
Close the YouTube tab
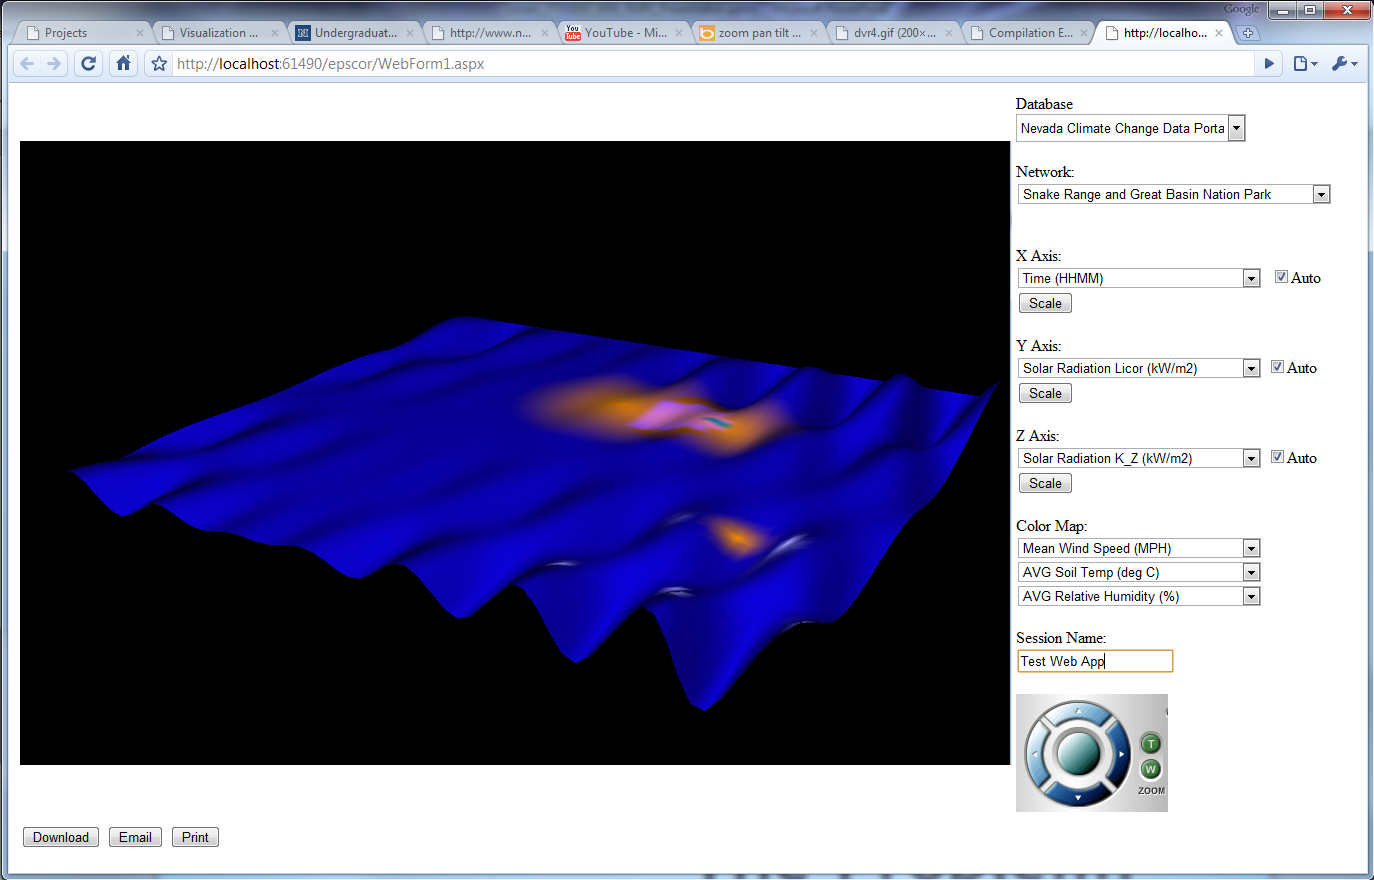click(679, 33)
